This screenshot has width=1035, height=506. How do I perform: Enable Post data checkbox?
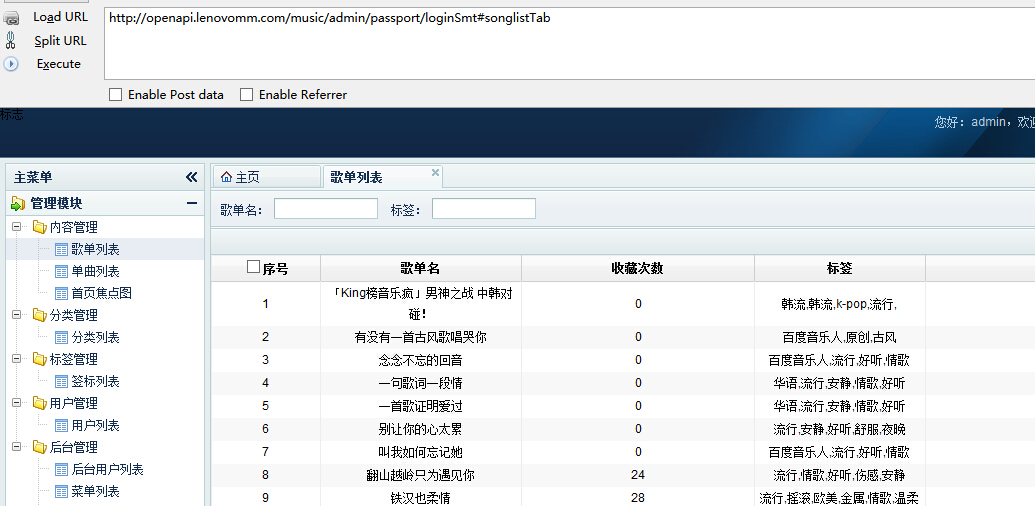point(116,94)
